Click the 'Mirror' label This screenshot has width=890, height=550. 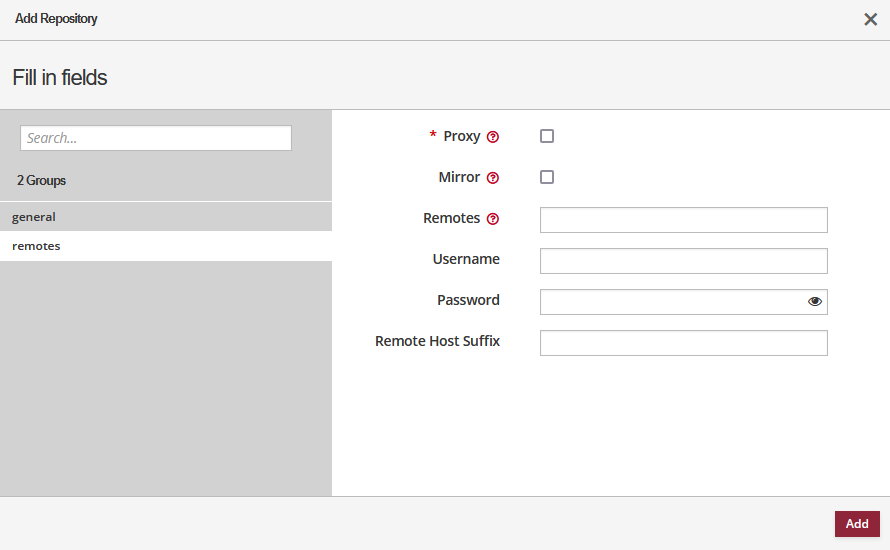pyautogui.click(x=459, y=177)
